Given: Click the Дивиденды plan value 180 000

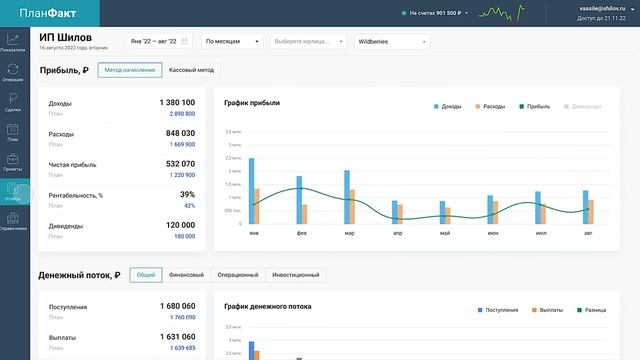Looking at the screenshot, I should [184, 236].
